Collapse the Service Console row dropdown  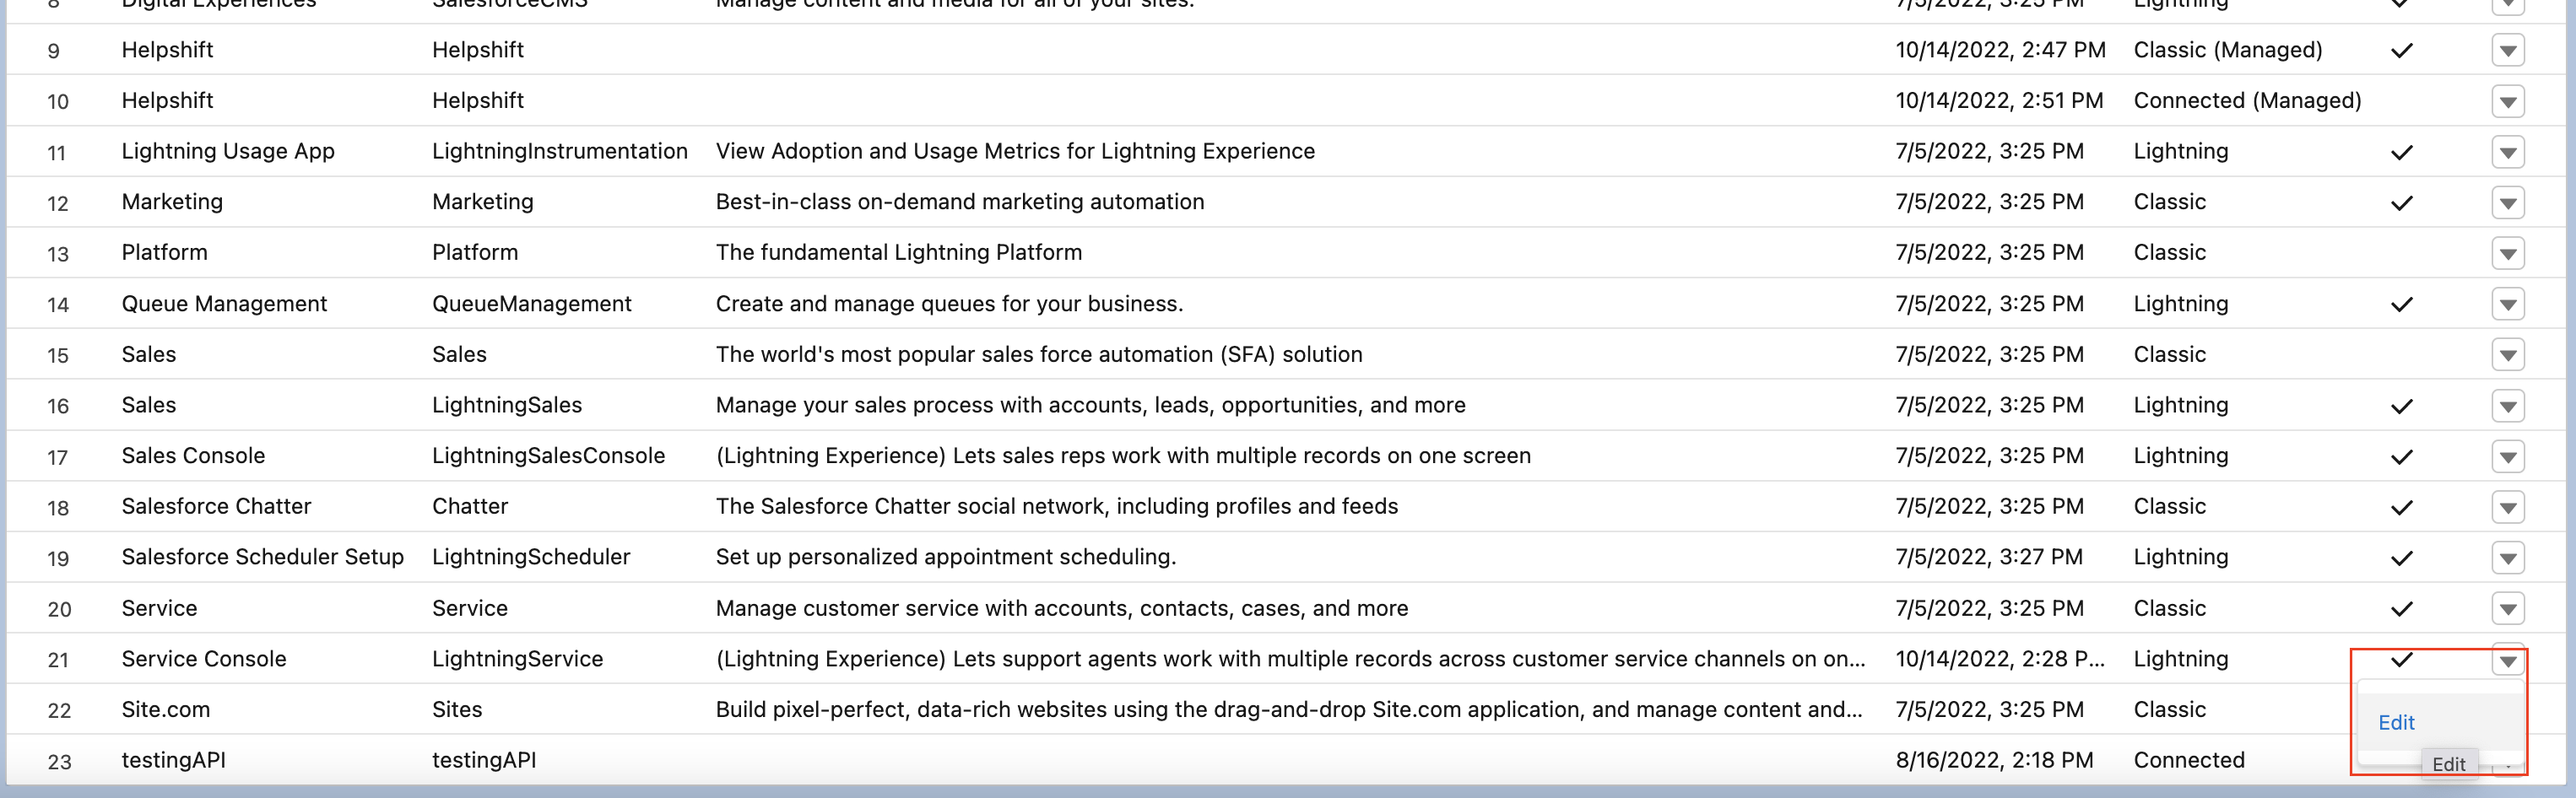pyautogui.click(x=2507, y=660)
